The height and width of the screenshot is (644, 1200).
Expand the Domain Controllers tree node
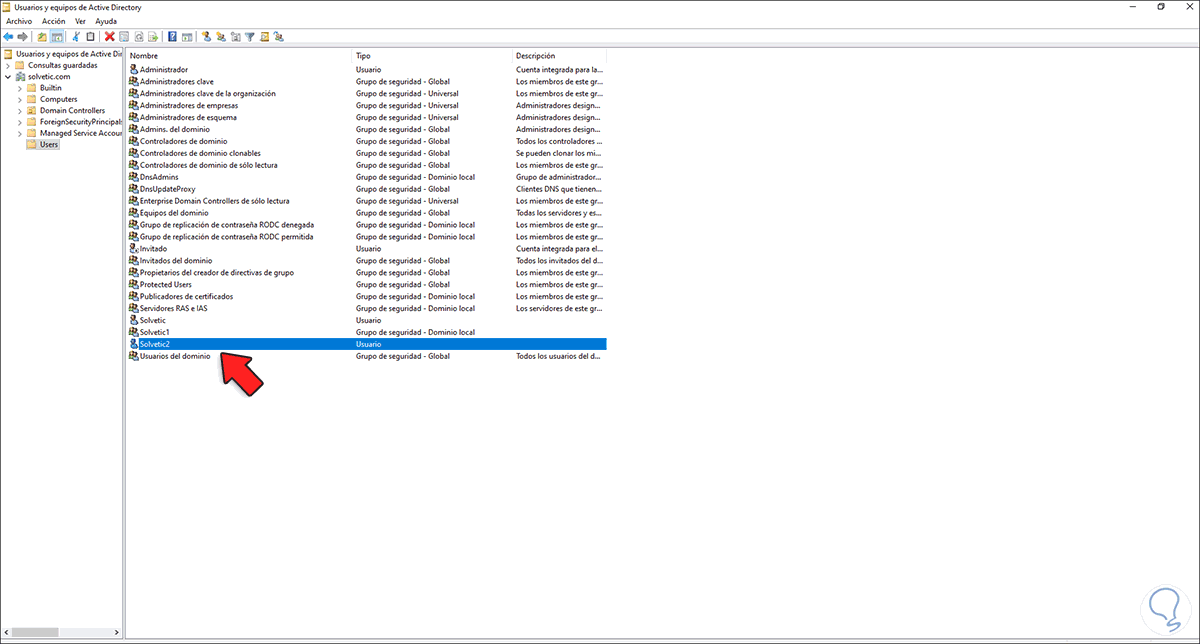click(x=19, y=110)
